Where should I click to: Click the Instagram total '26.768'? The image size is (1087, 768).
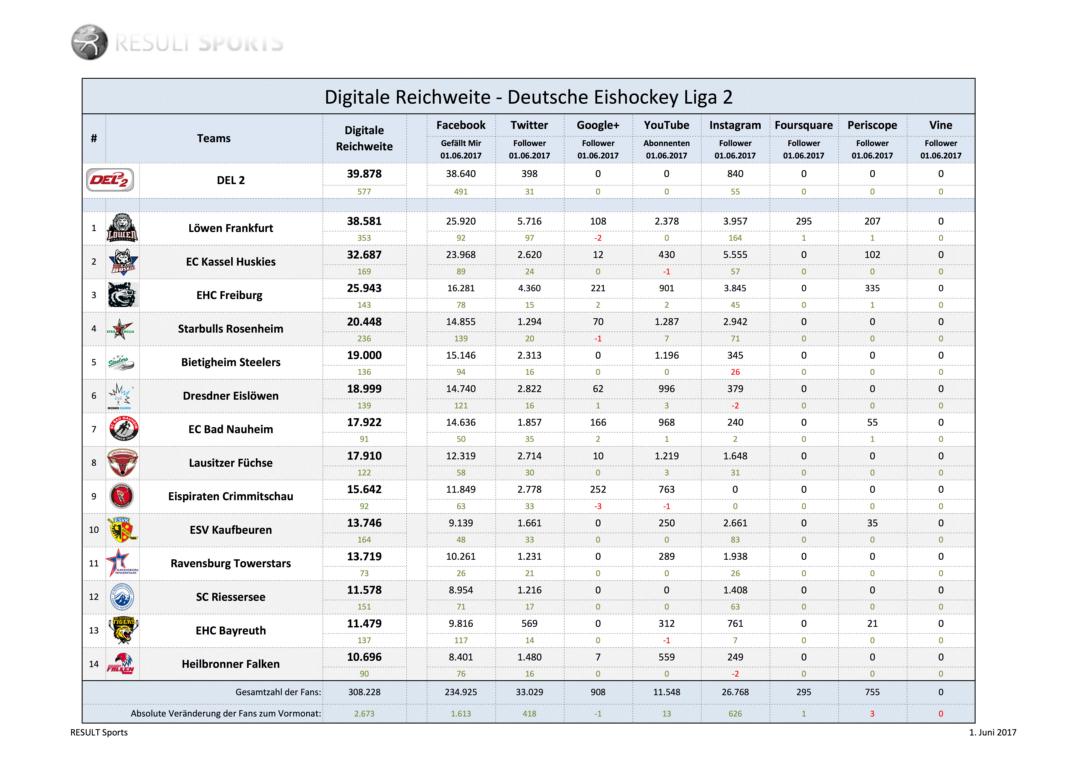735,692
